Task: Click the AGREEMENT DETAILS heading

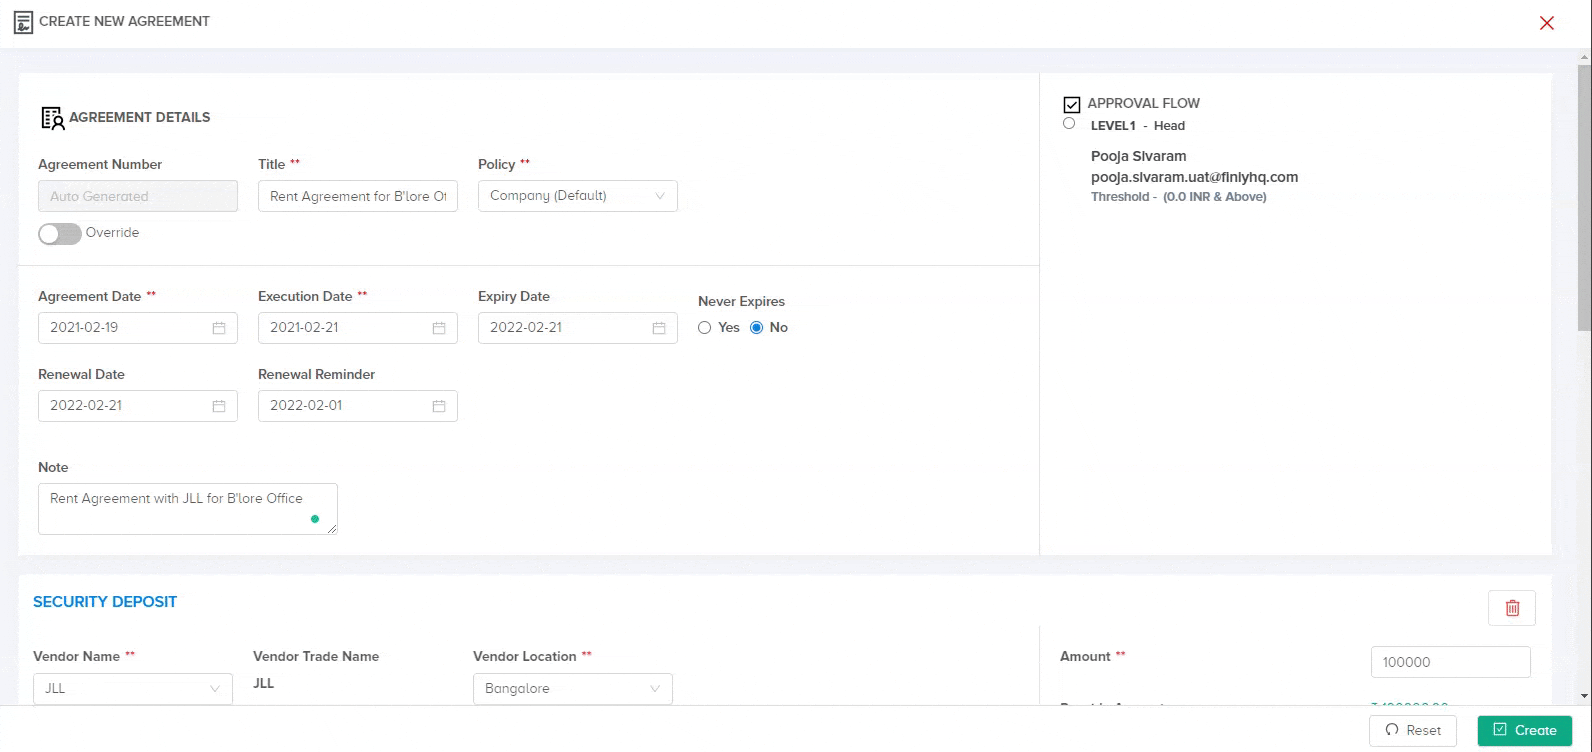Action: pos(140,117)
